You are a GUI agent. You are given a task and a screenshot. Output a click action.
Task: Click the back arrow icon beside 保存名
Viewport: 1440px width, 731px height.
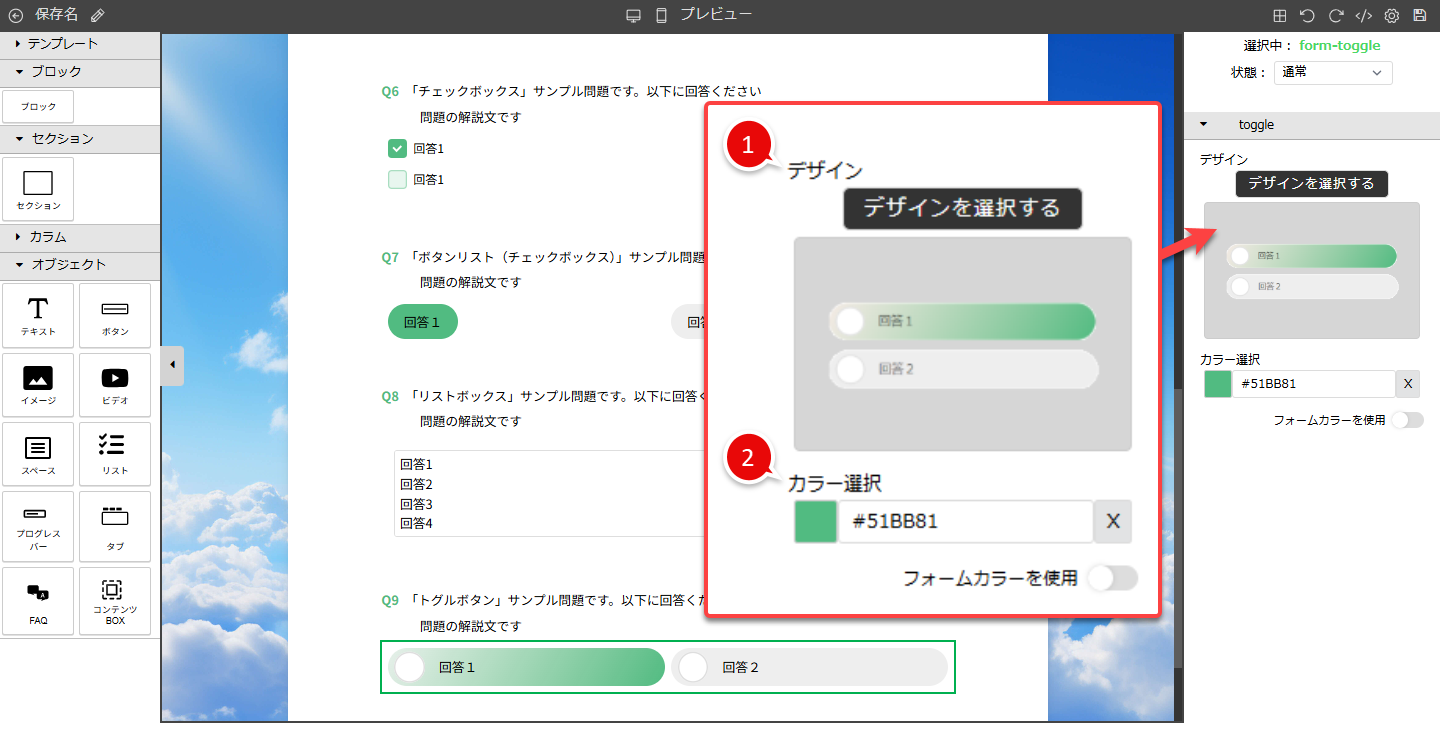[x=15, y=15]
